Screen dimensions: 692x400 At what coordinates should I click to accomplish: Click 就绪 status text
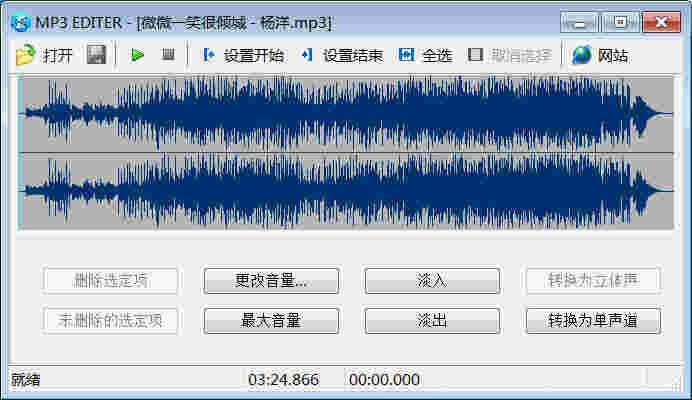[x=26, y=380]
